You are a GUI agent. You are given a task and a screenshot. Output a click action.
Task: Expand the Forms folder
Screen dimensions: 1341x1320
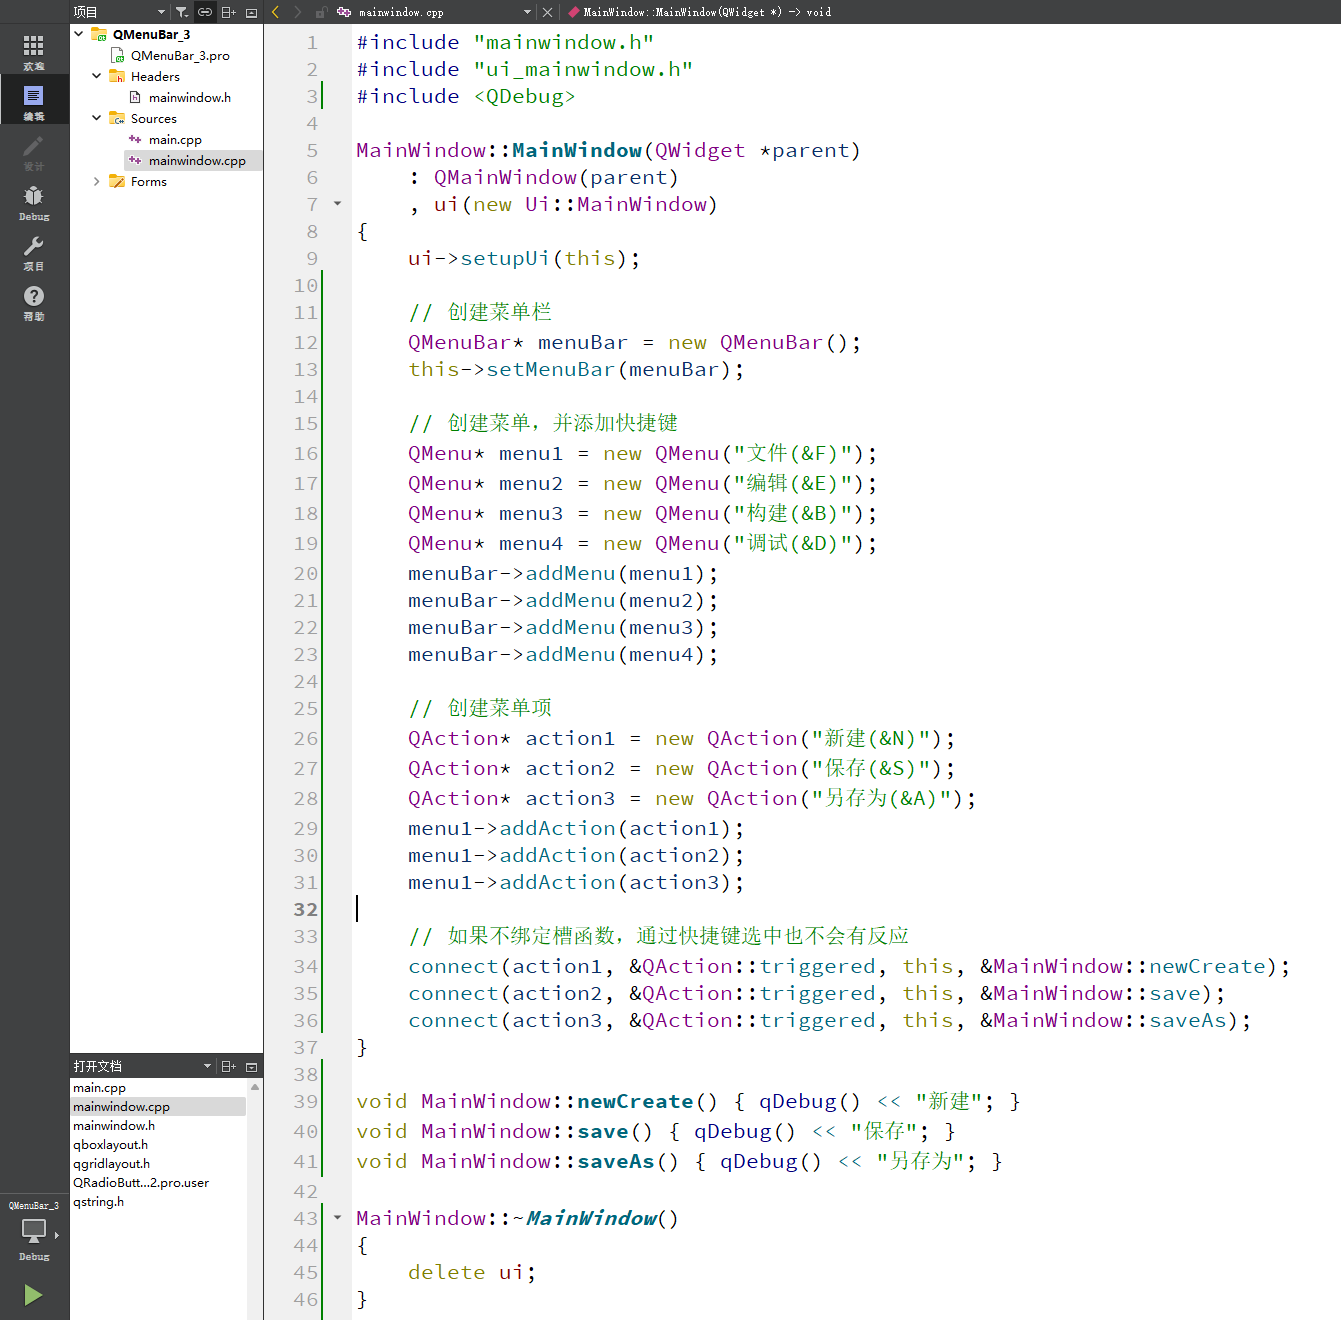pos(97,181)
